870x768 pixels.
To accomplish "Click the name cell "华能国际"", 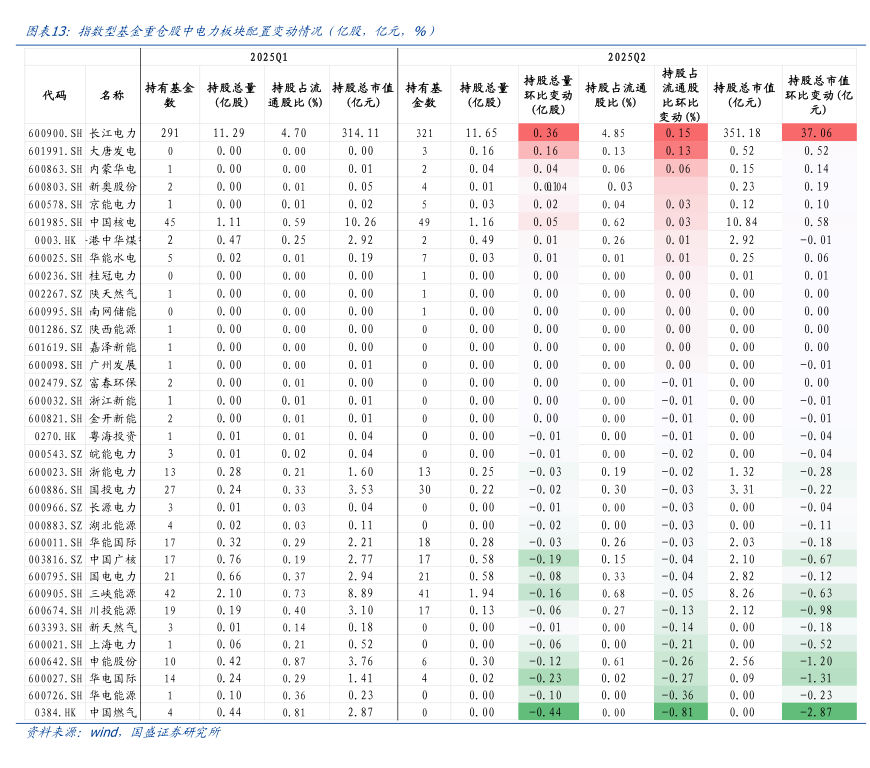I will click(x=113, y=542).
